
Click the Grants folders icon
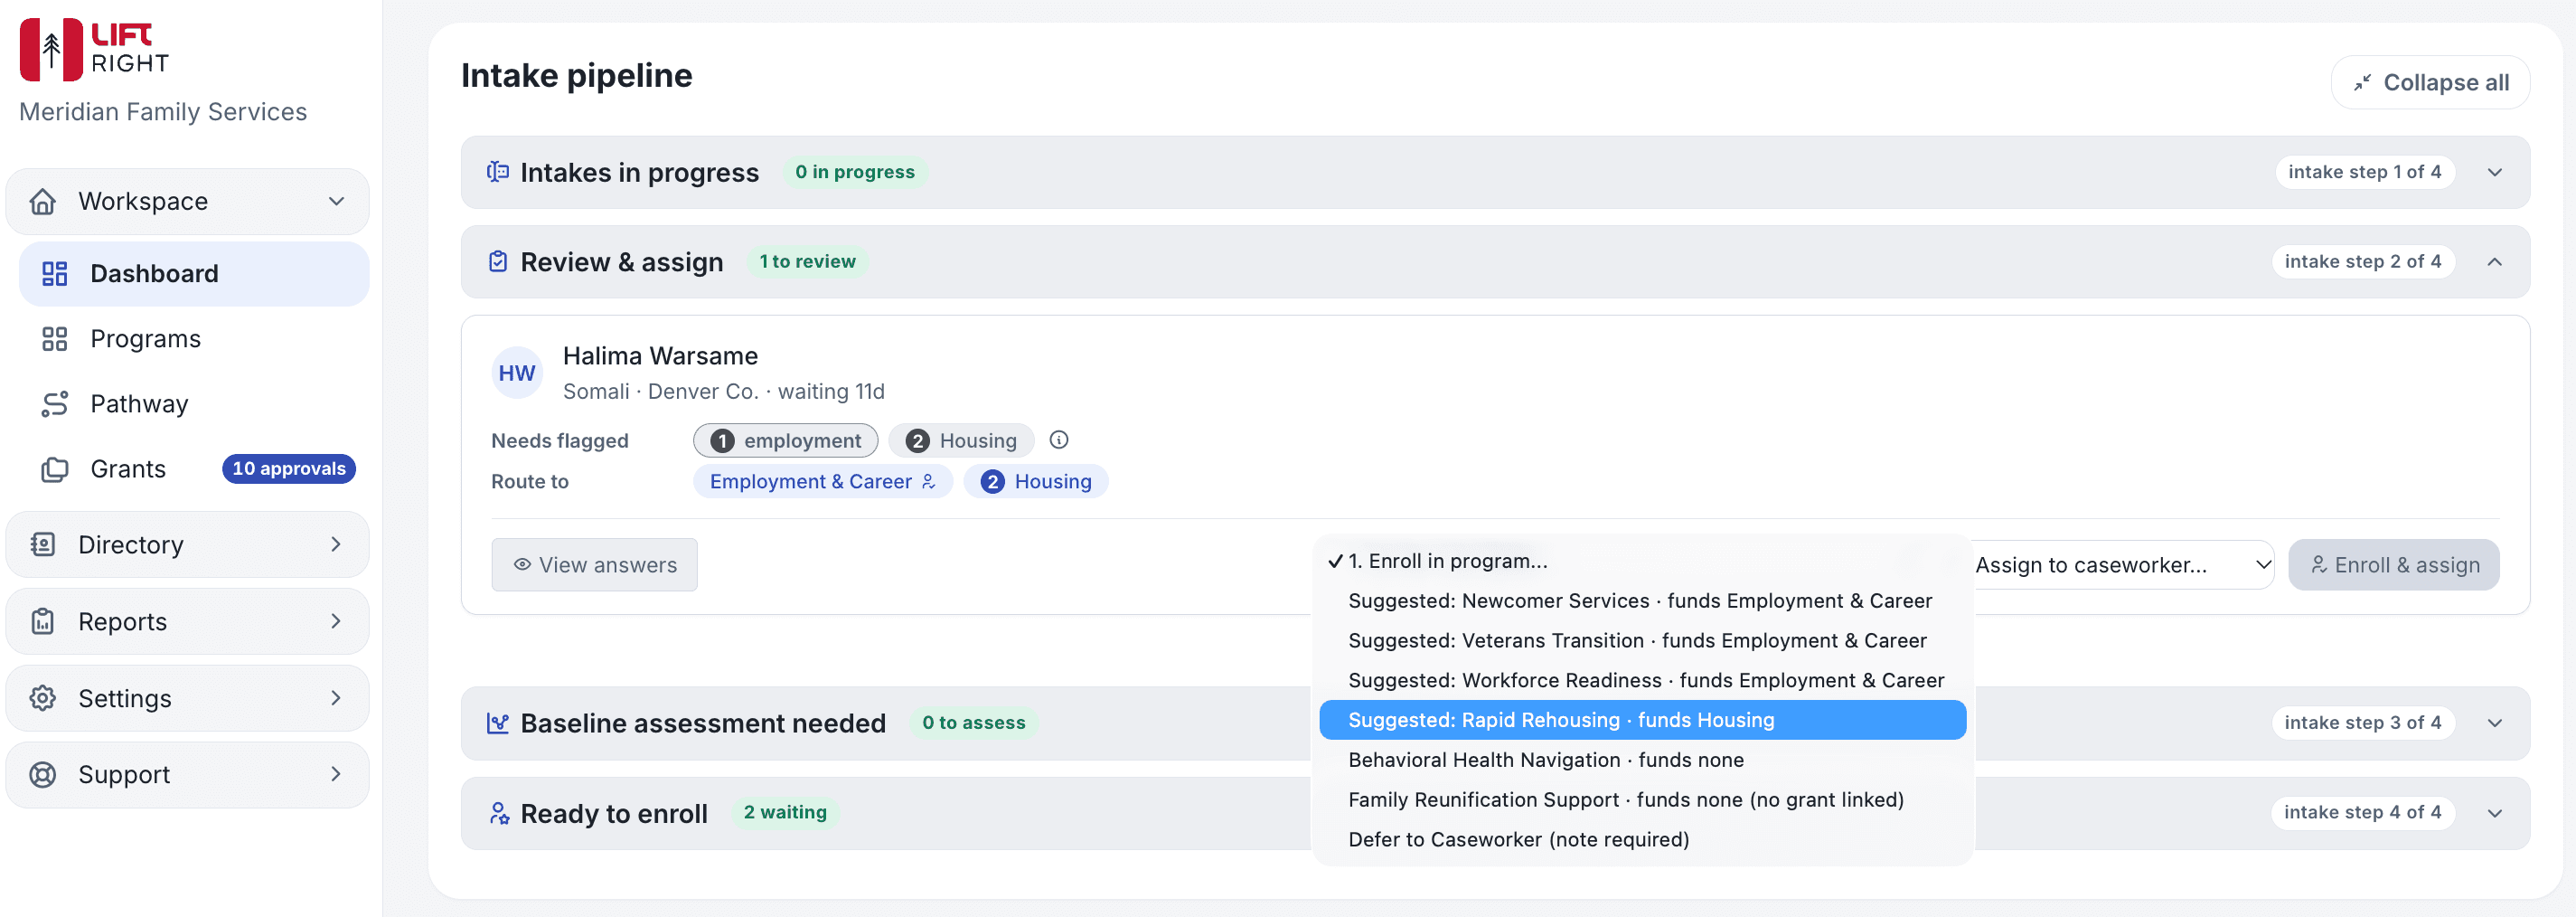click(x=55, y=469)
